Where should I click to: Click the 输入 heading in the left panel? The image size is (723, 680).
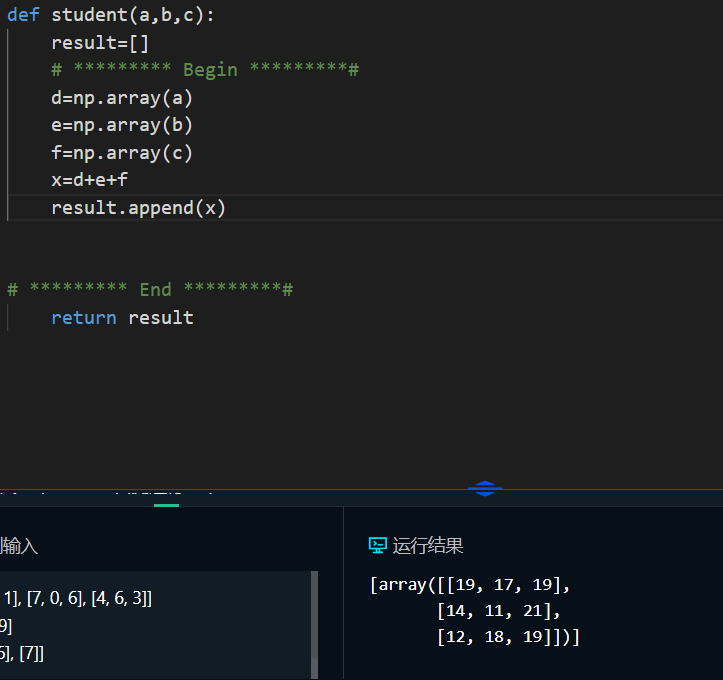18,546
